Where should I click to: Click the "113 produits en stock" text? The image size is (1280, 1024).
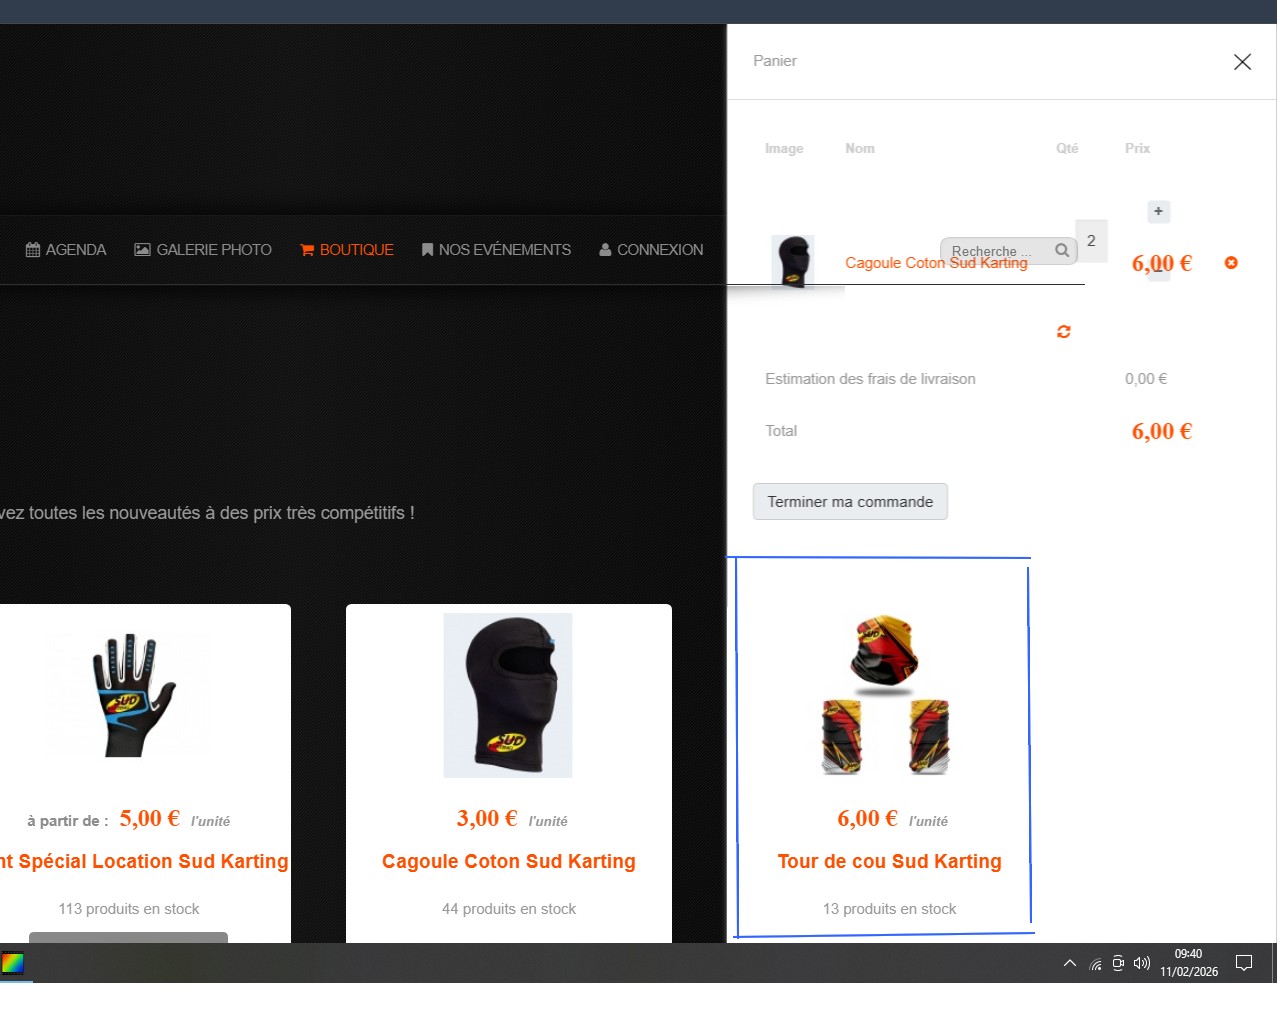point(129,909)
